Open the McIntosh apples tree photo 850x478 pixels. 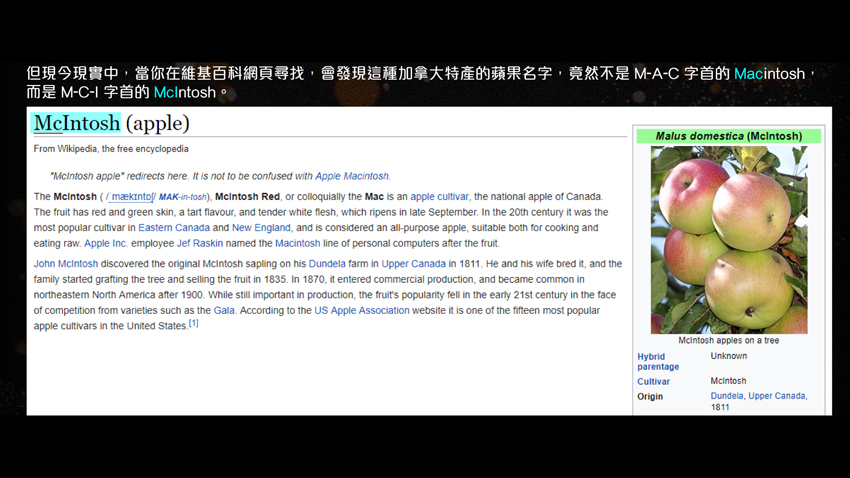click(x=729, y=240)
